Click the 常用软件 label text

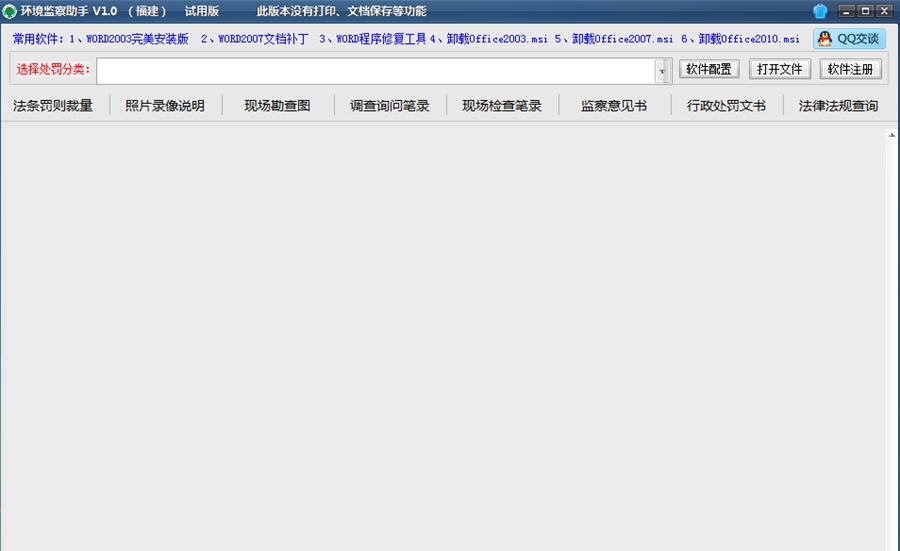pyautogui.click(x=36, y=38)
